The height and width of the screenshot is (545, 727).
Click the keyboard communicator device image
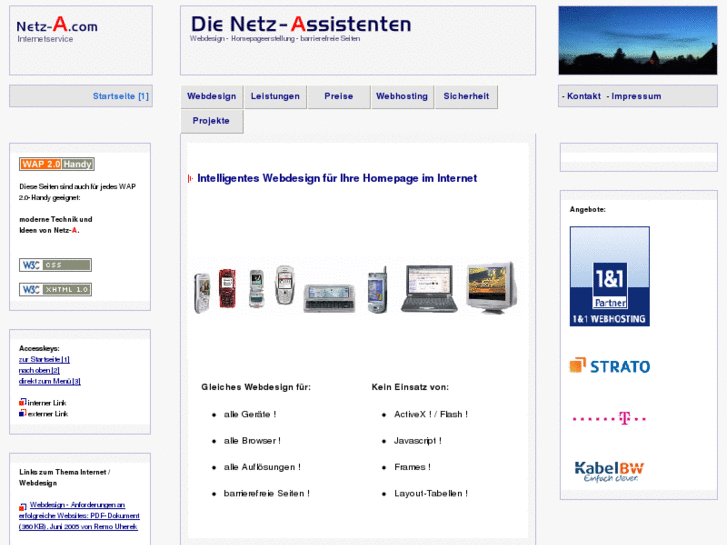pyautogui.click(x=329, y=298)
